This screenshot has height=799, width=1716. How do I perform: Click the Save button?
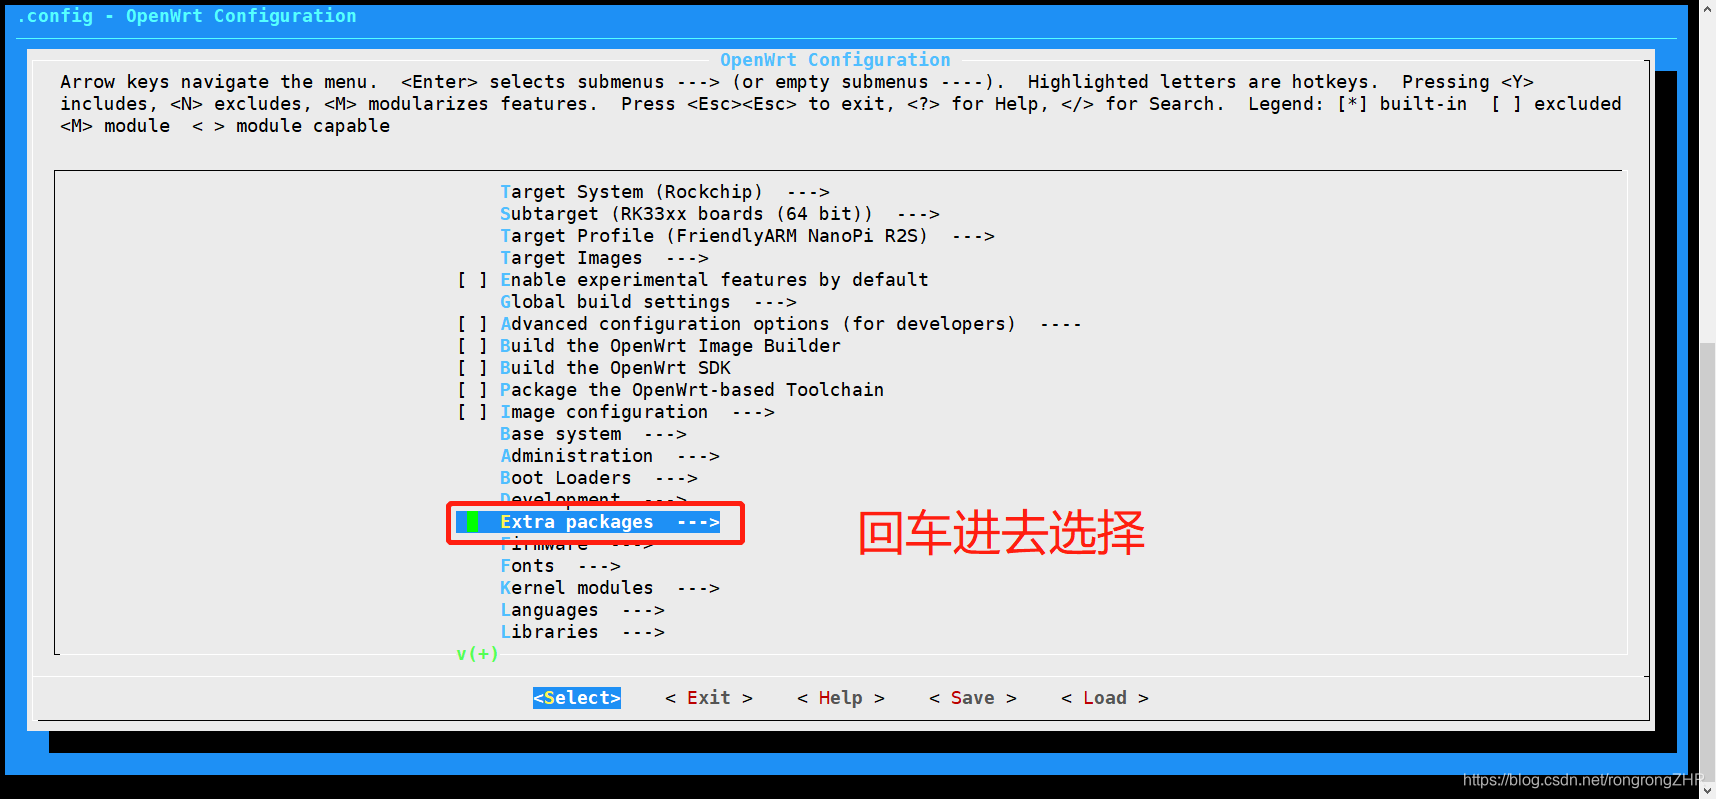tap(973, 698)
